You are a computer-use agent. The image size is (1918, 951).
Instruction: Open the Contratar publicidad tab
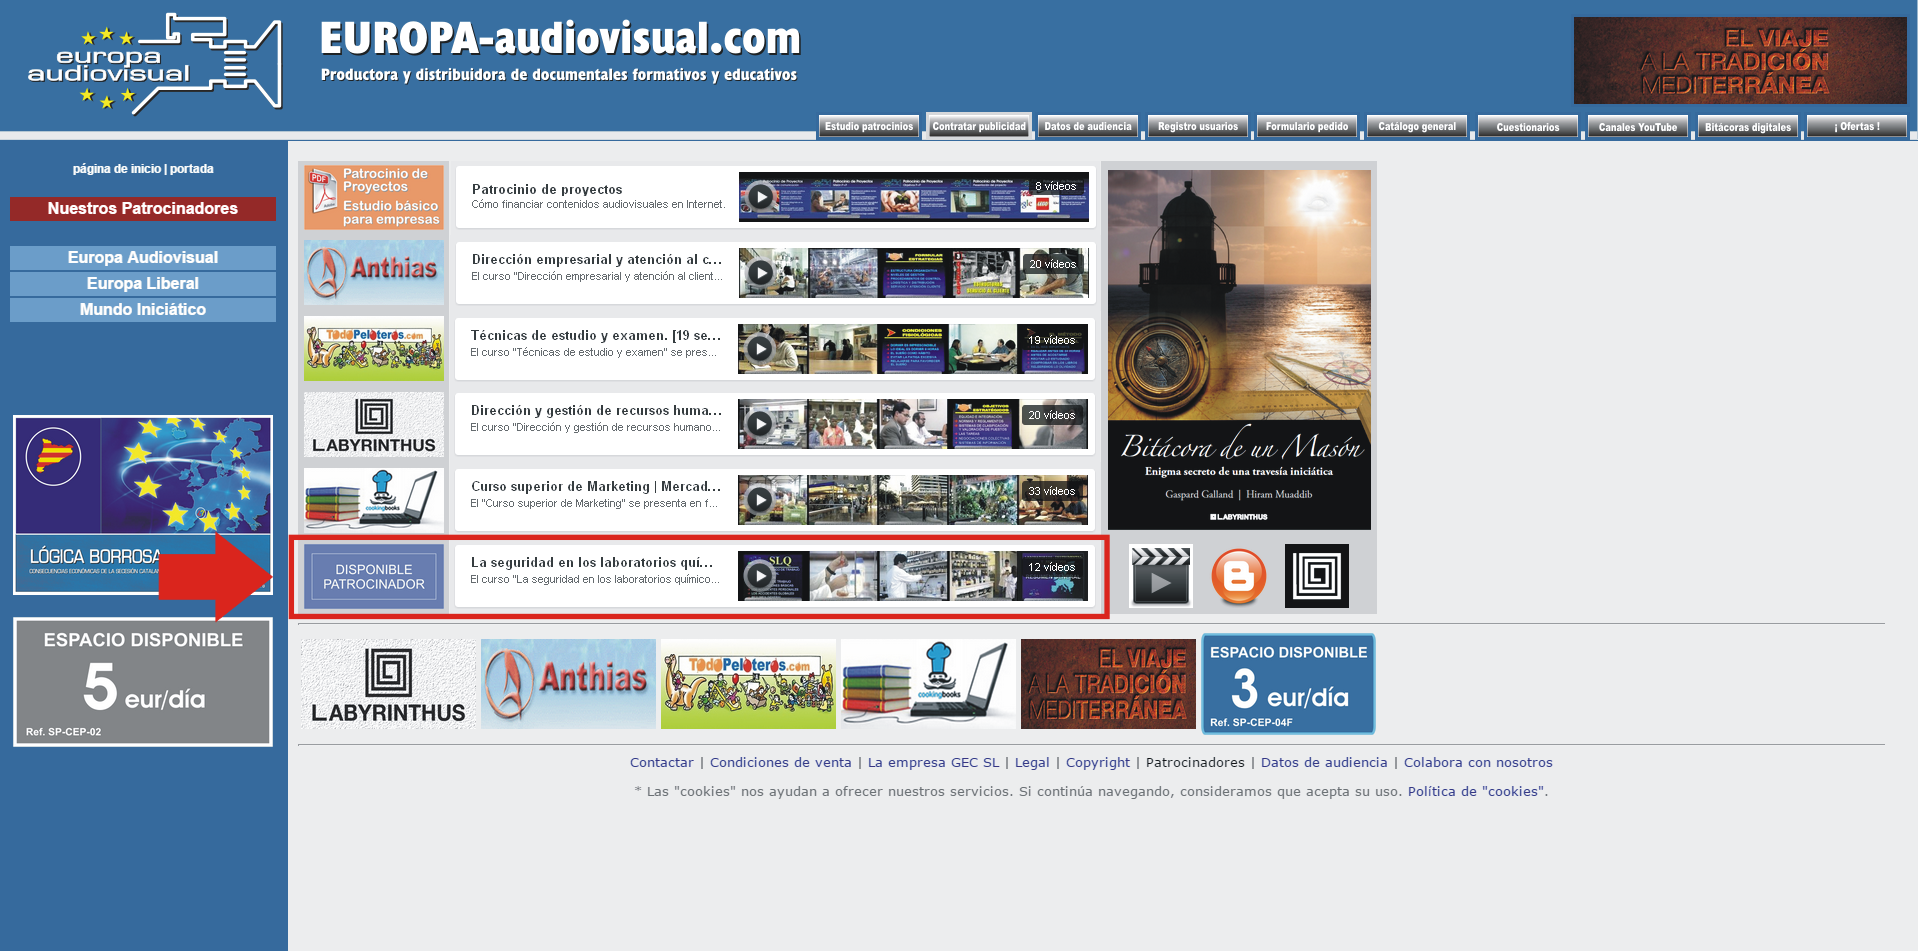[x=979, y=127]
